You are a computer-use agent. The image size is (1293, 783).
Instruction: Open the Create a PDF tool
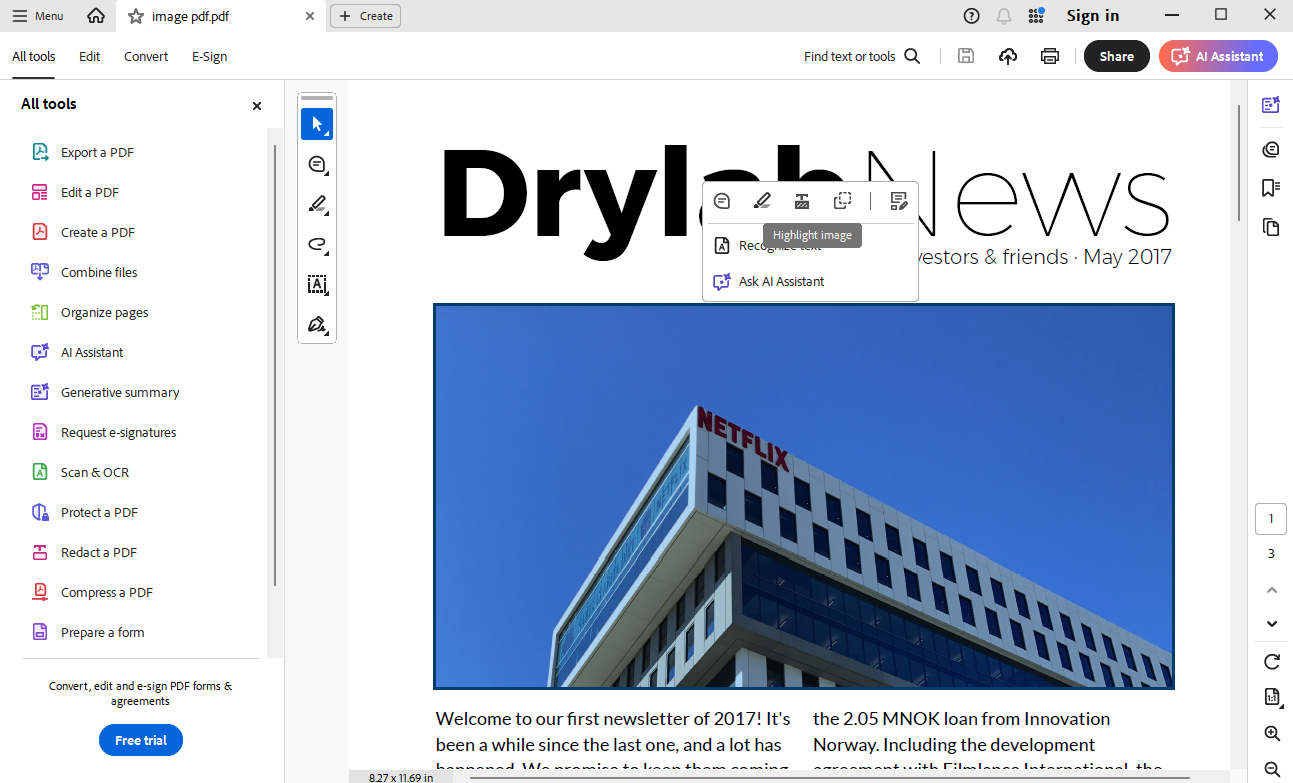[x=97, y=233]
